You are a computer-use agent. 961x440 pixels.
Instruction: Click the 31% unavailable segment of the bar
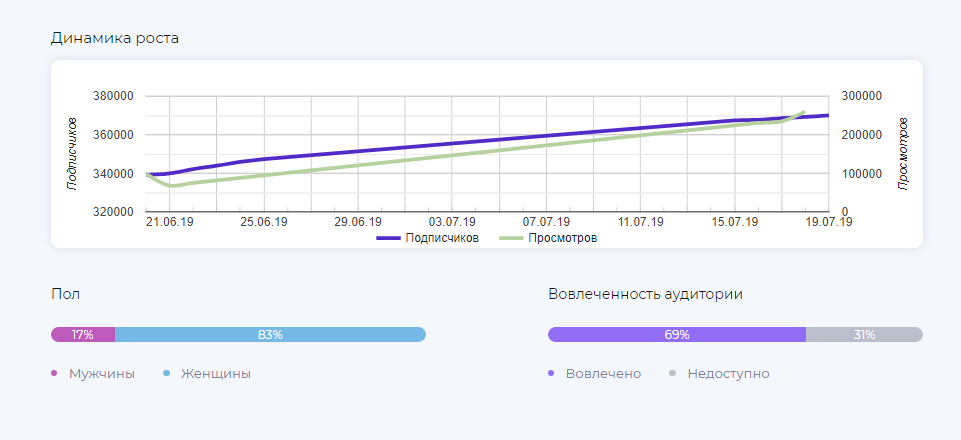[864, 335]
